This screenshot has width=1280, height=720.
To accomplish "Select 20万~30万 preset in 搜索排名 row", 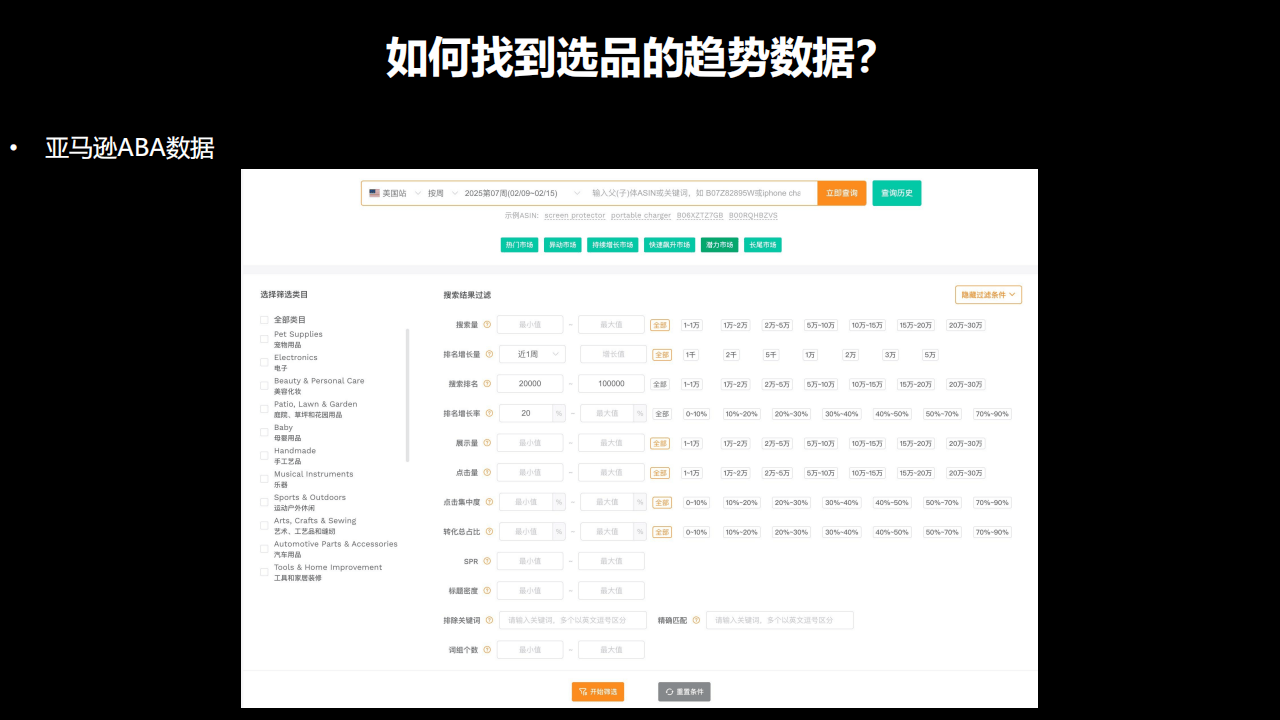I will pos(966,384).
